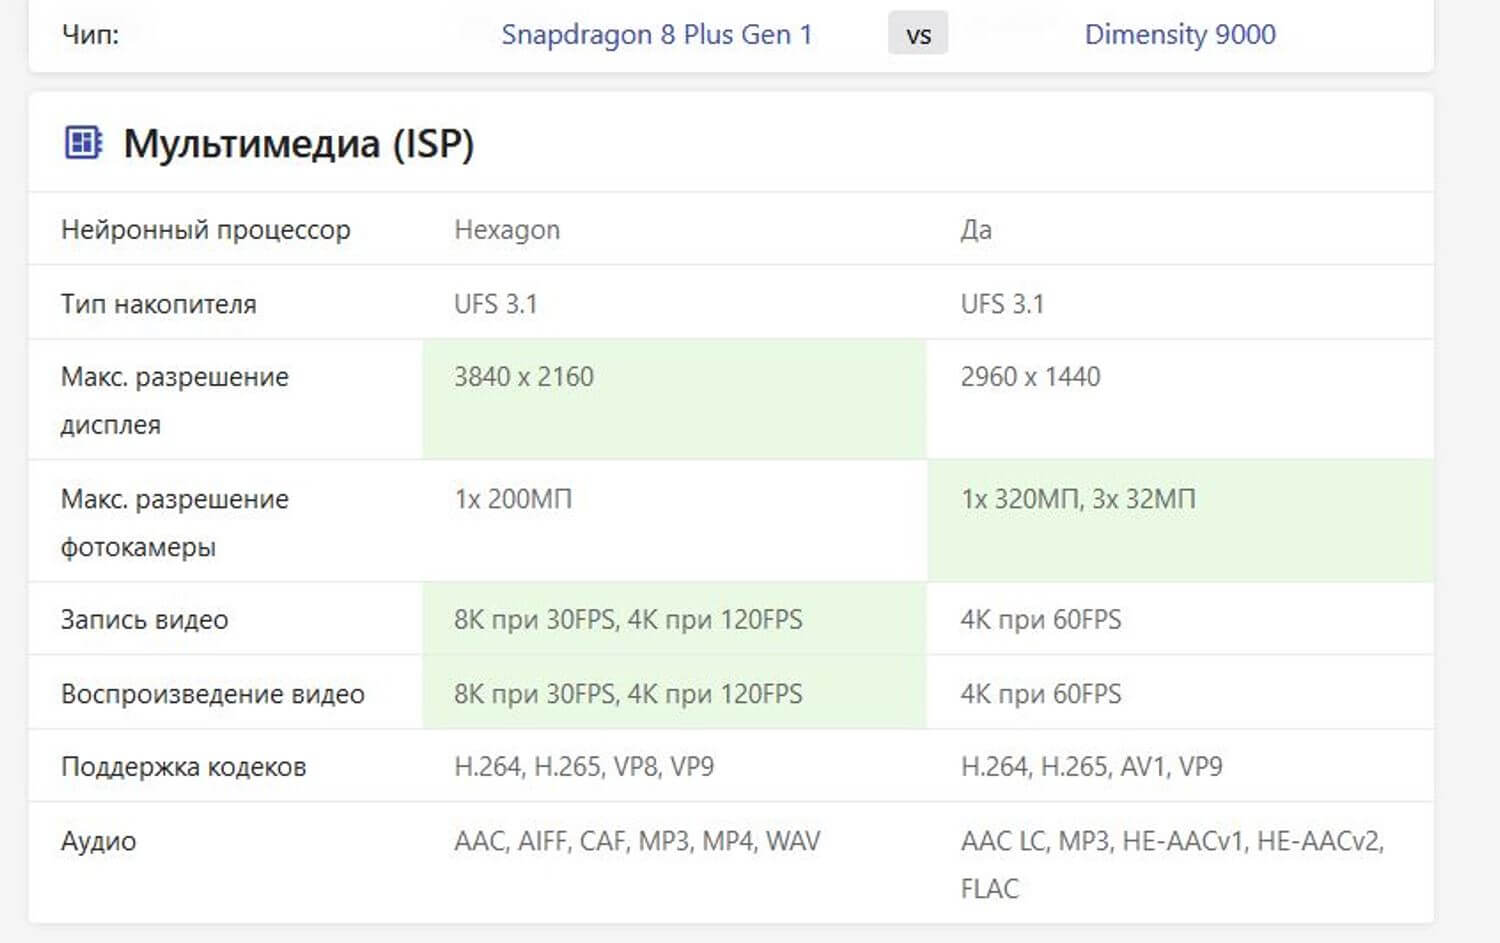This screenshot has height=943, width=1500.
Task: Click the vs comparison badge
Action: (918, 35)
